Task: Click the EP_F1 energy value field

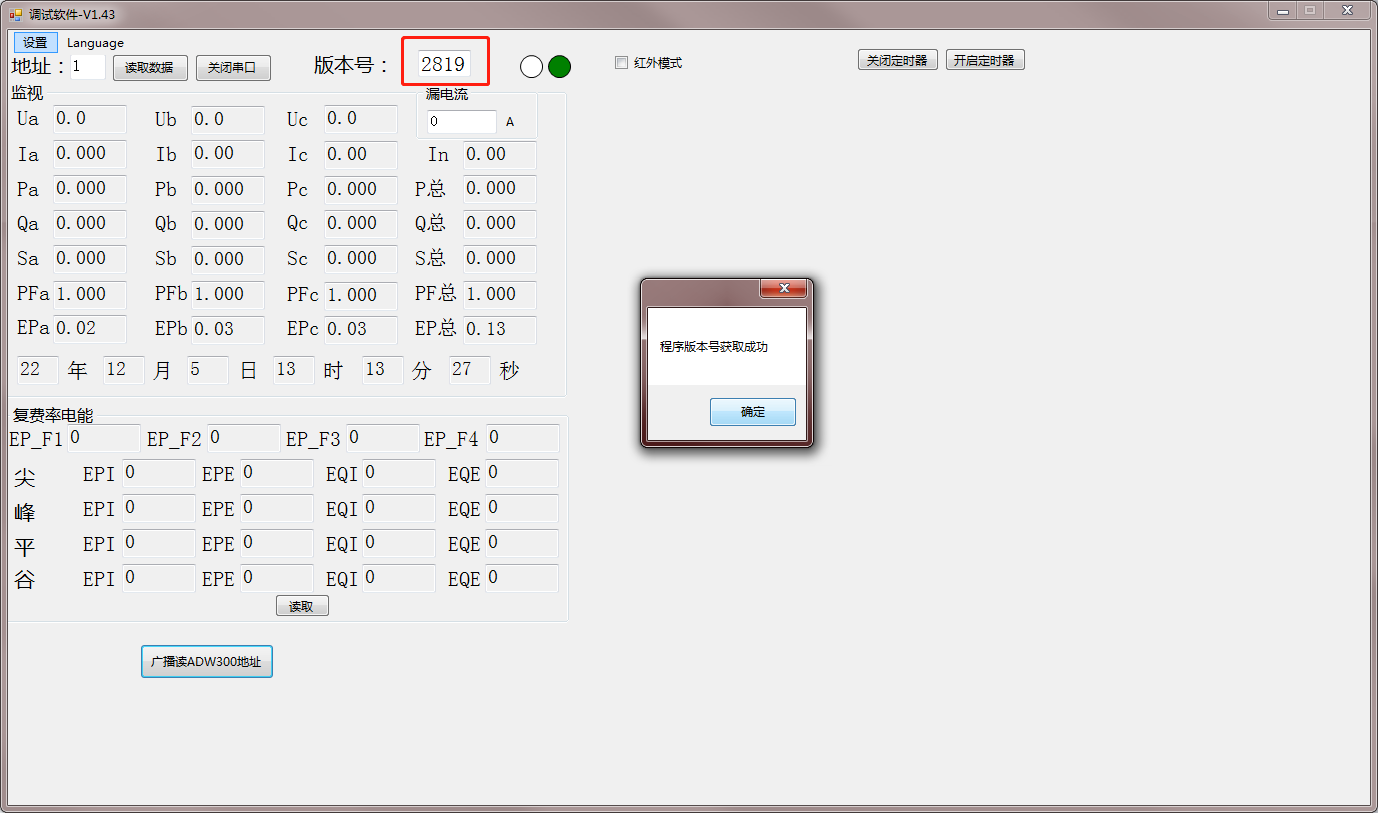Action: click(104, 438)
